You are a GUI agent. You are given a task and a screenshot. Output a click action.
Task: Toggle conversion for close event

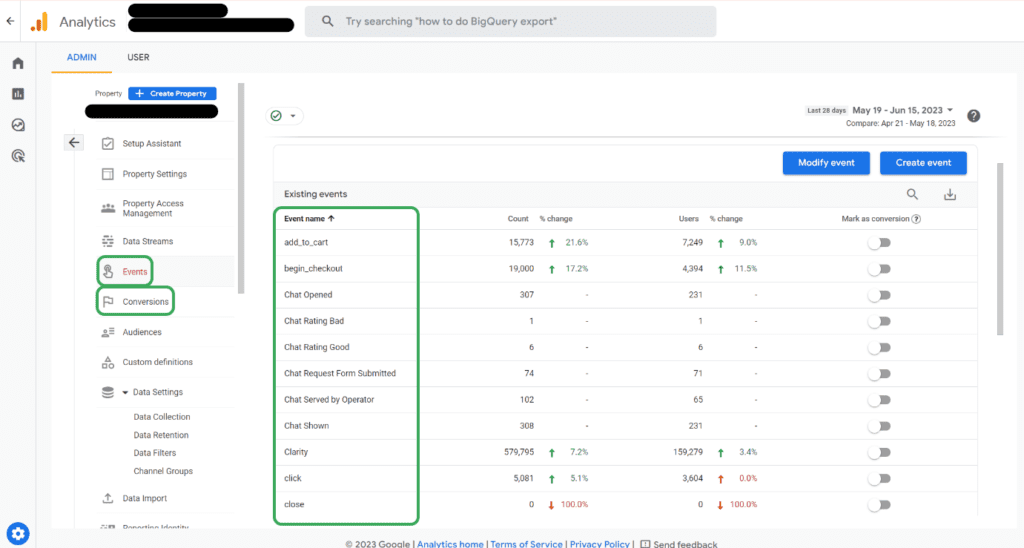tap(879, 504)
